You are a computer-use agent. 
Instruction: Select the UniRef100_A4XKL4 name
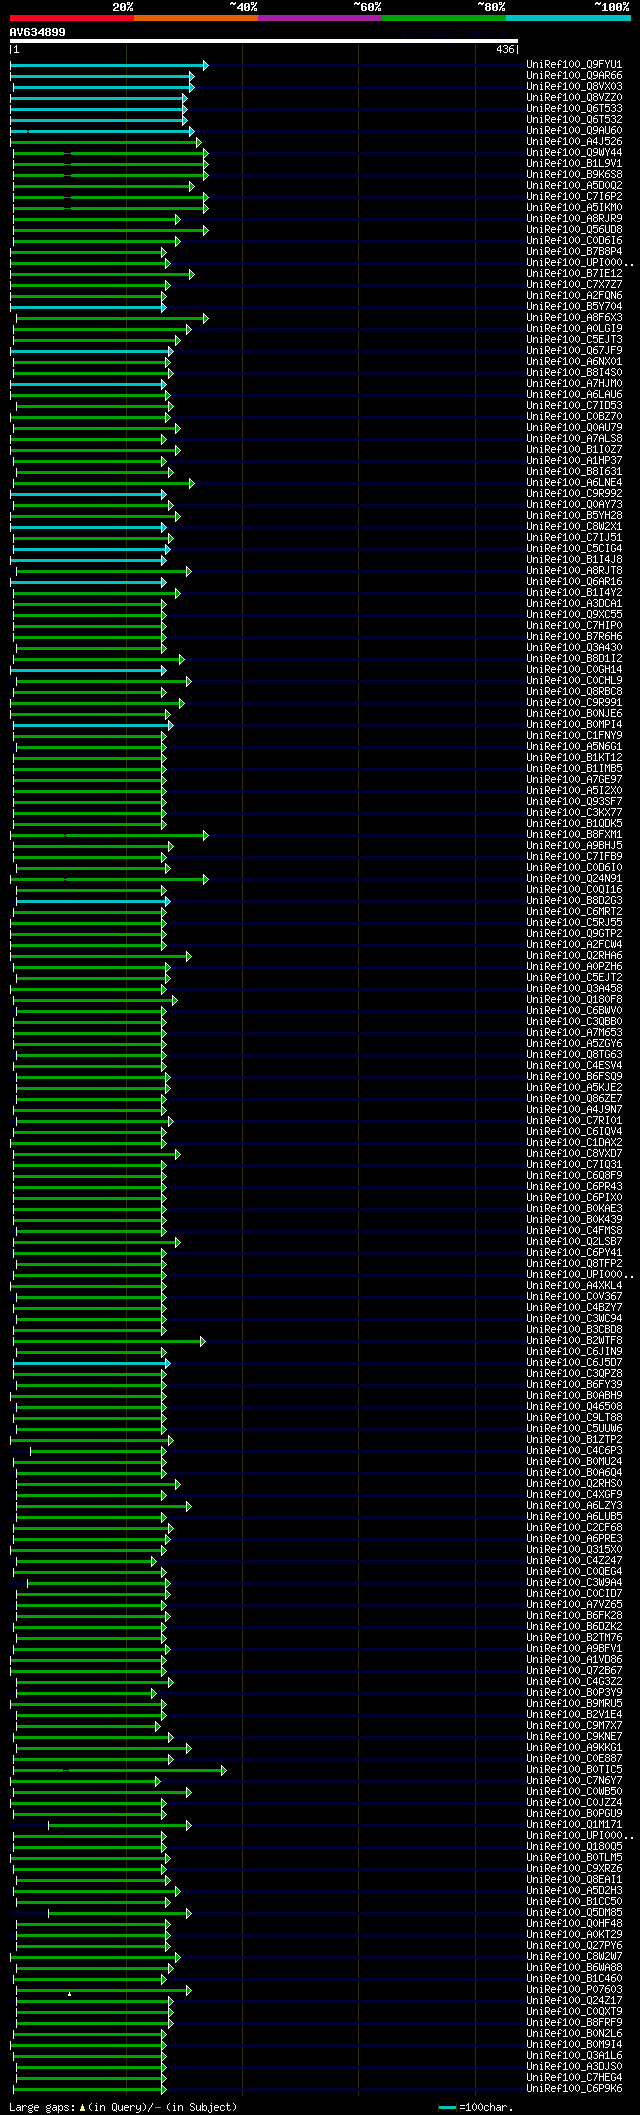574,1286
